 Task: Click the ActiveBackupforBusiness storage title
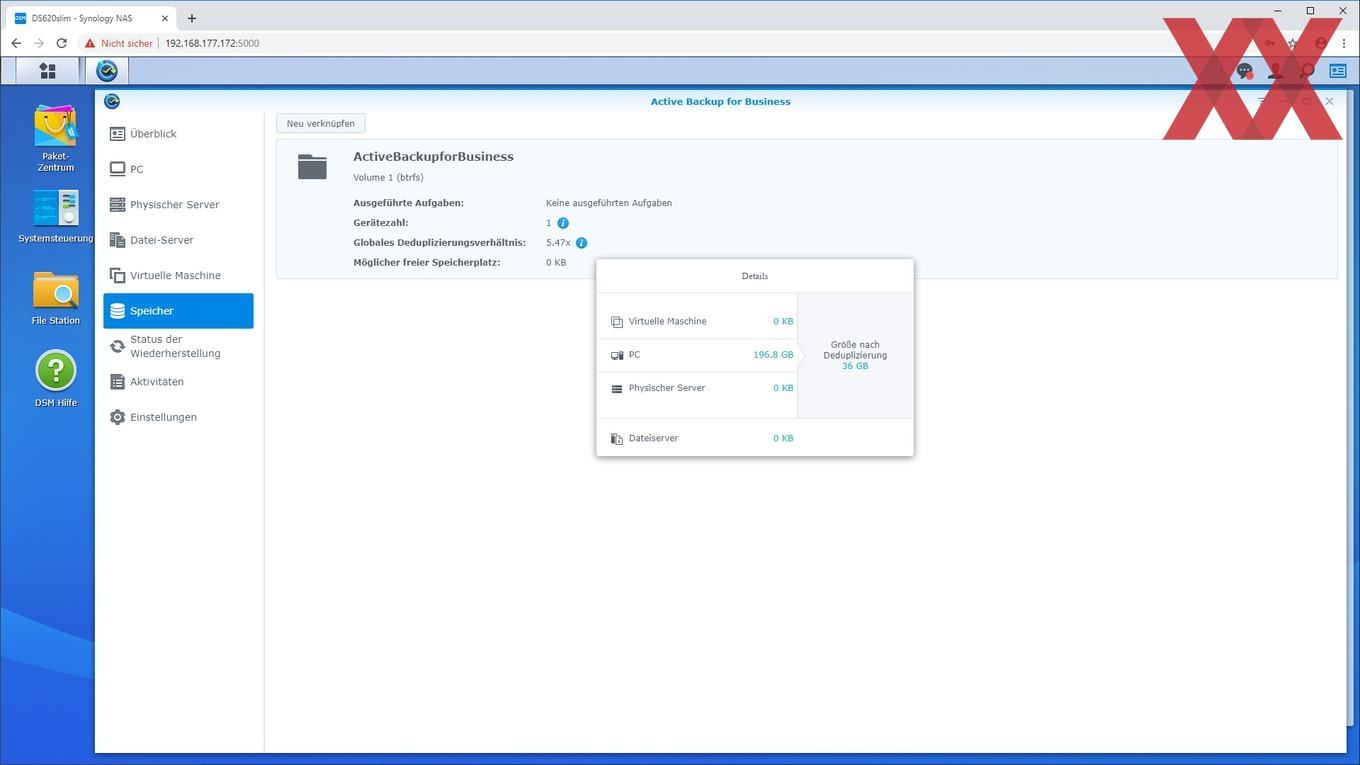433,157
